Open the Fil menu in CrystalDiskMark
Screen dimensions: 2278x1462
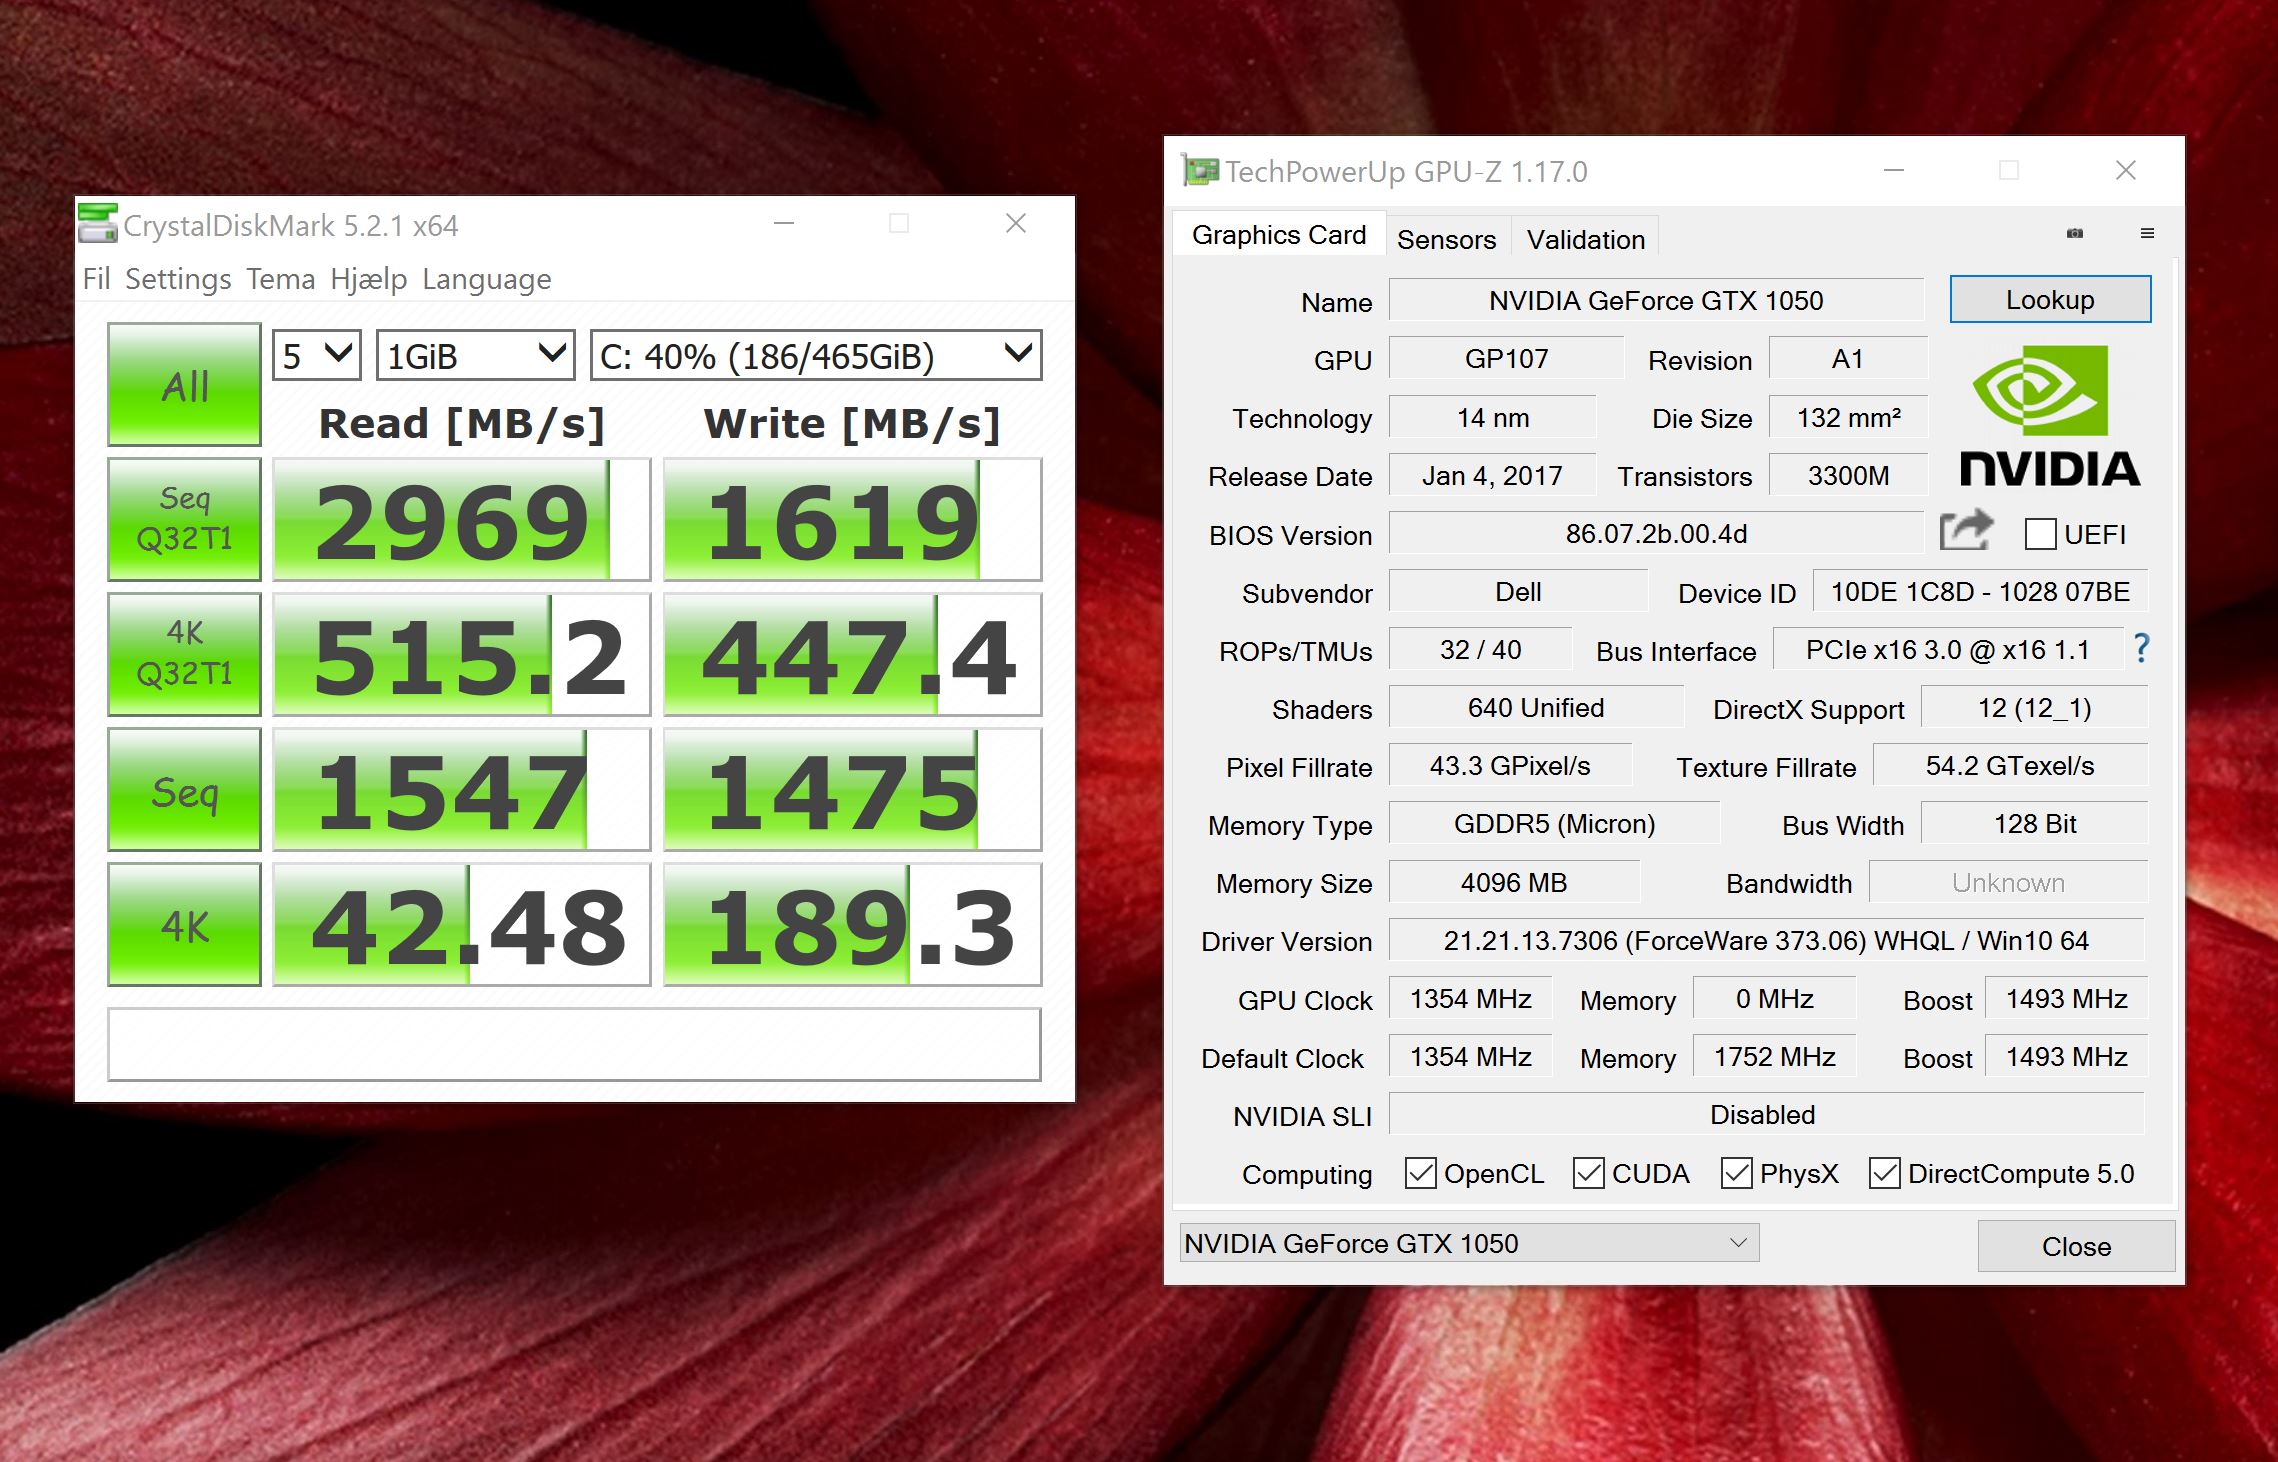point(96,279)
